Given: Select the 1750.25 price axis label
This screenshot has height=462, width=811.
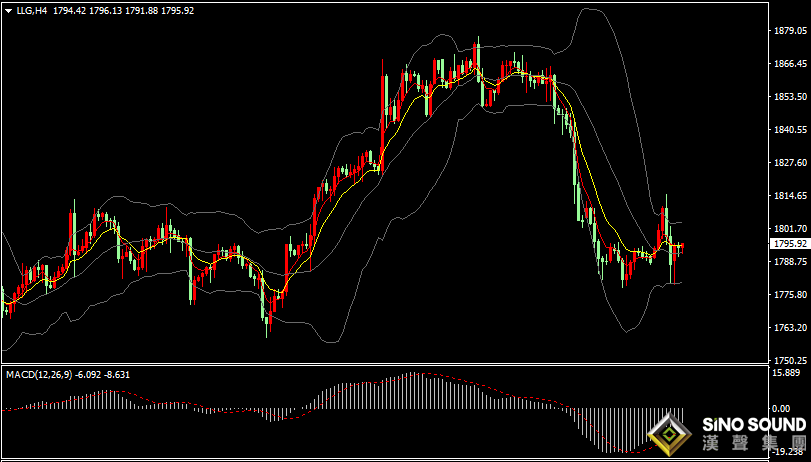Looking at the screenshot, I should 790,360.
